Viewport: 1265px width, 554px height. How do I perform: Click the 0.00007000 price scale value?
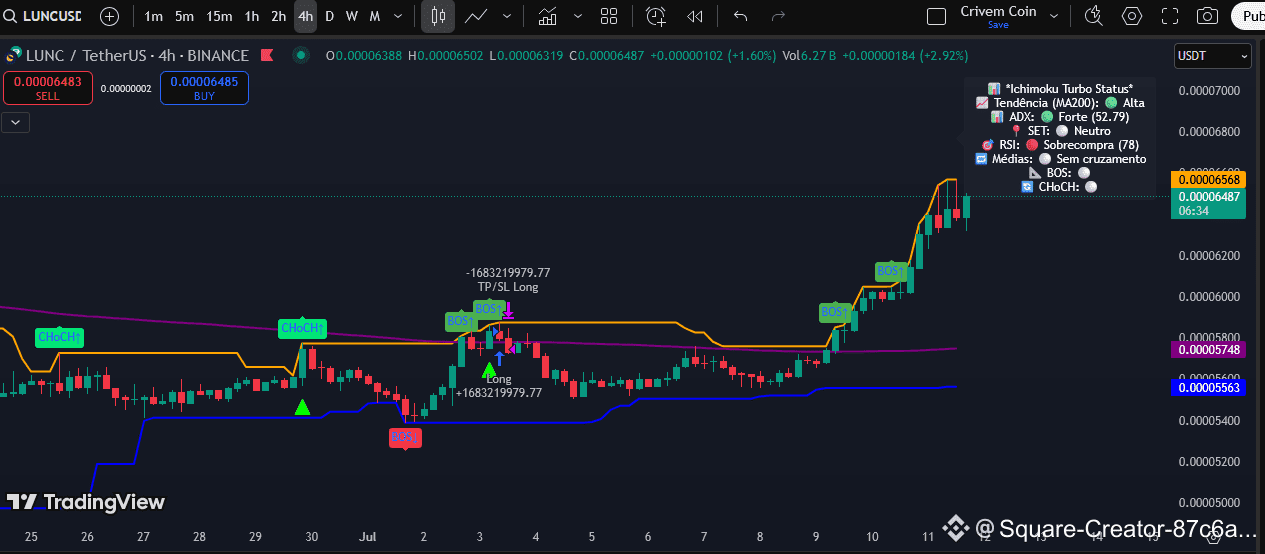click(1209, 91)
